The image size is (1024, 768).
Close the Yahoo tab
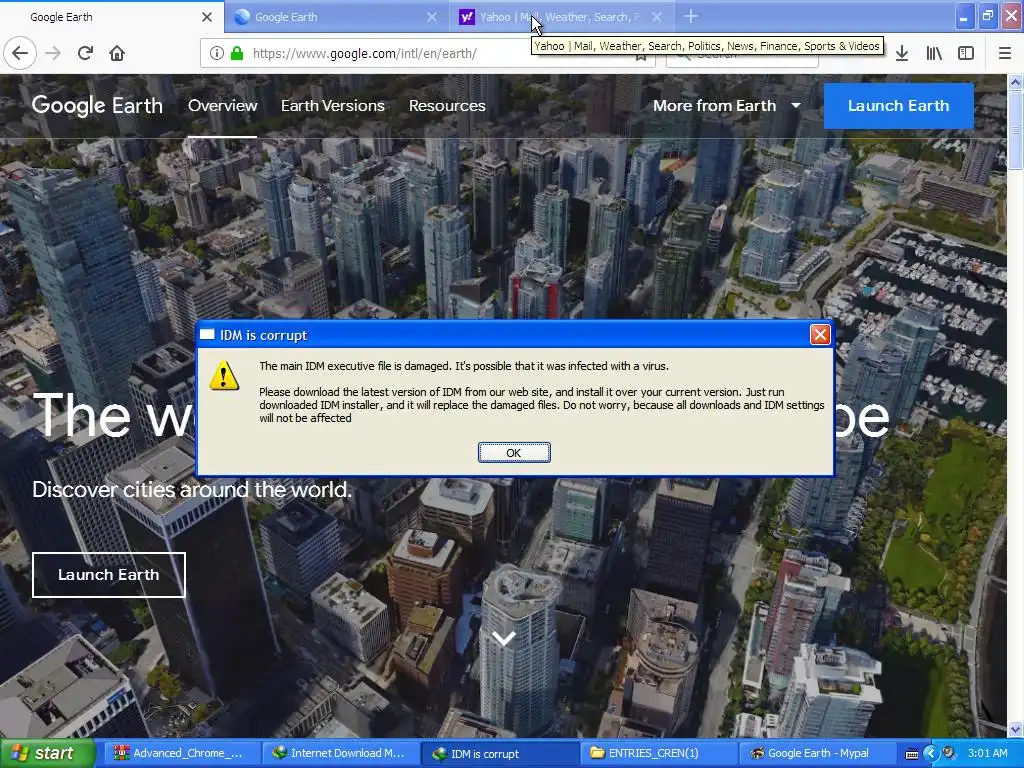click(x=657, y=17)
